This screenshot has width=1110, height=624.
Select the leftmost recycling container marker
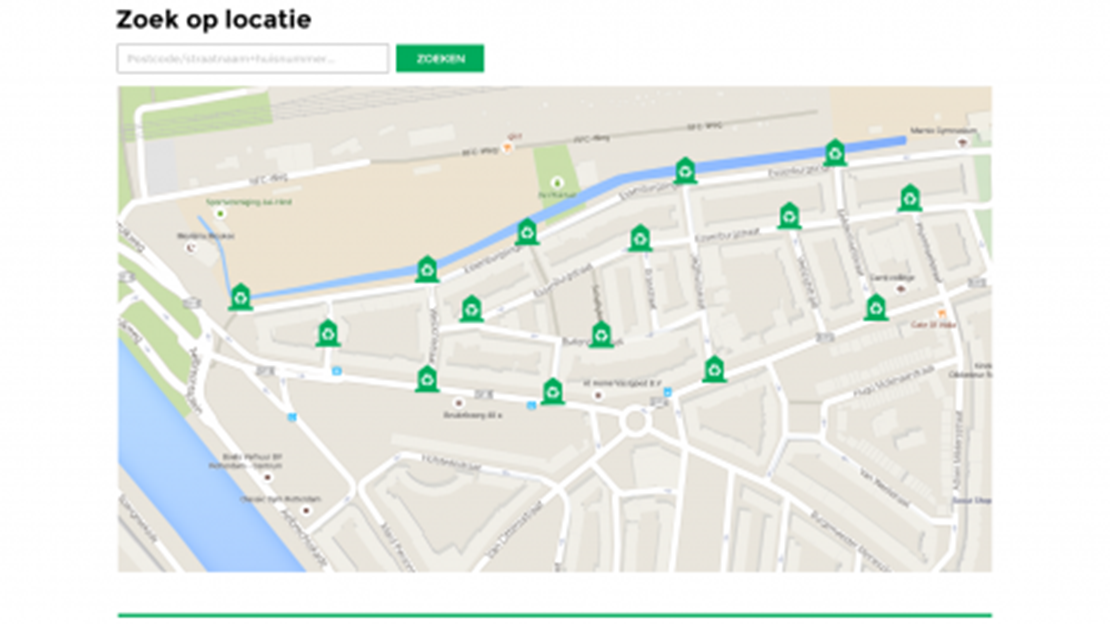[240, 297]
